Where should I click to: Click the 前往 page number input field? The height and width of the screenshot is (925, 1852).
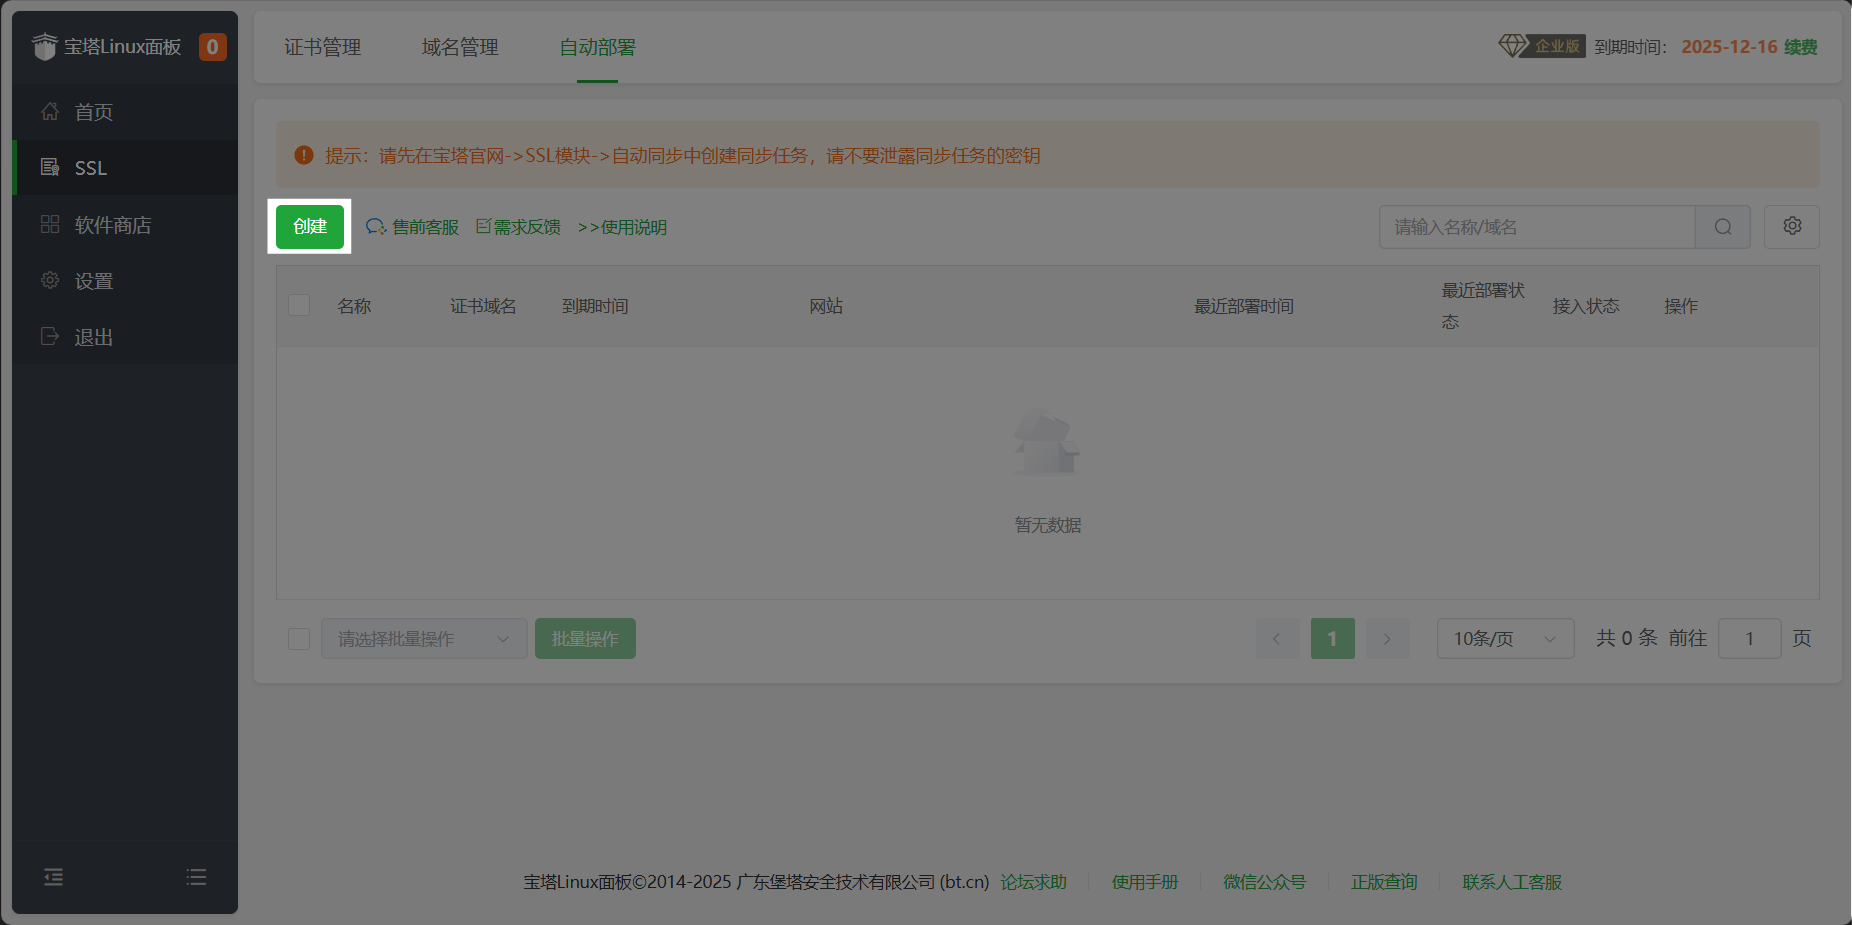(x=1748, y=638)
